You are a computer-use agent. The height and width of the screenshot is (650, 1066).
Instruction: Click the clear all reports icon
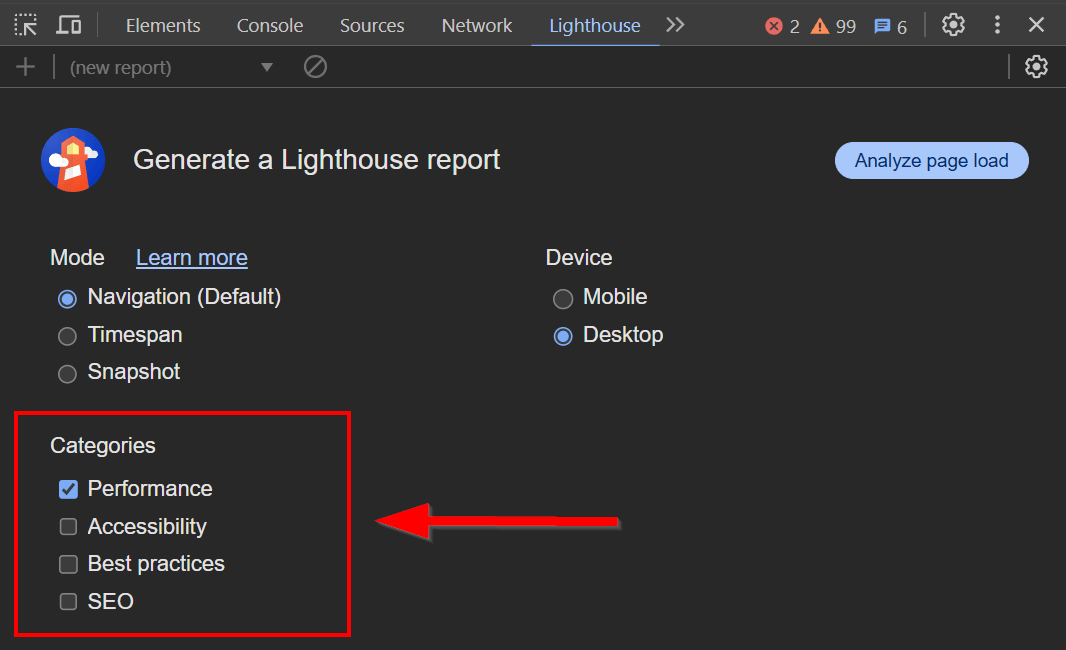click(315, 67)
